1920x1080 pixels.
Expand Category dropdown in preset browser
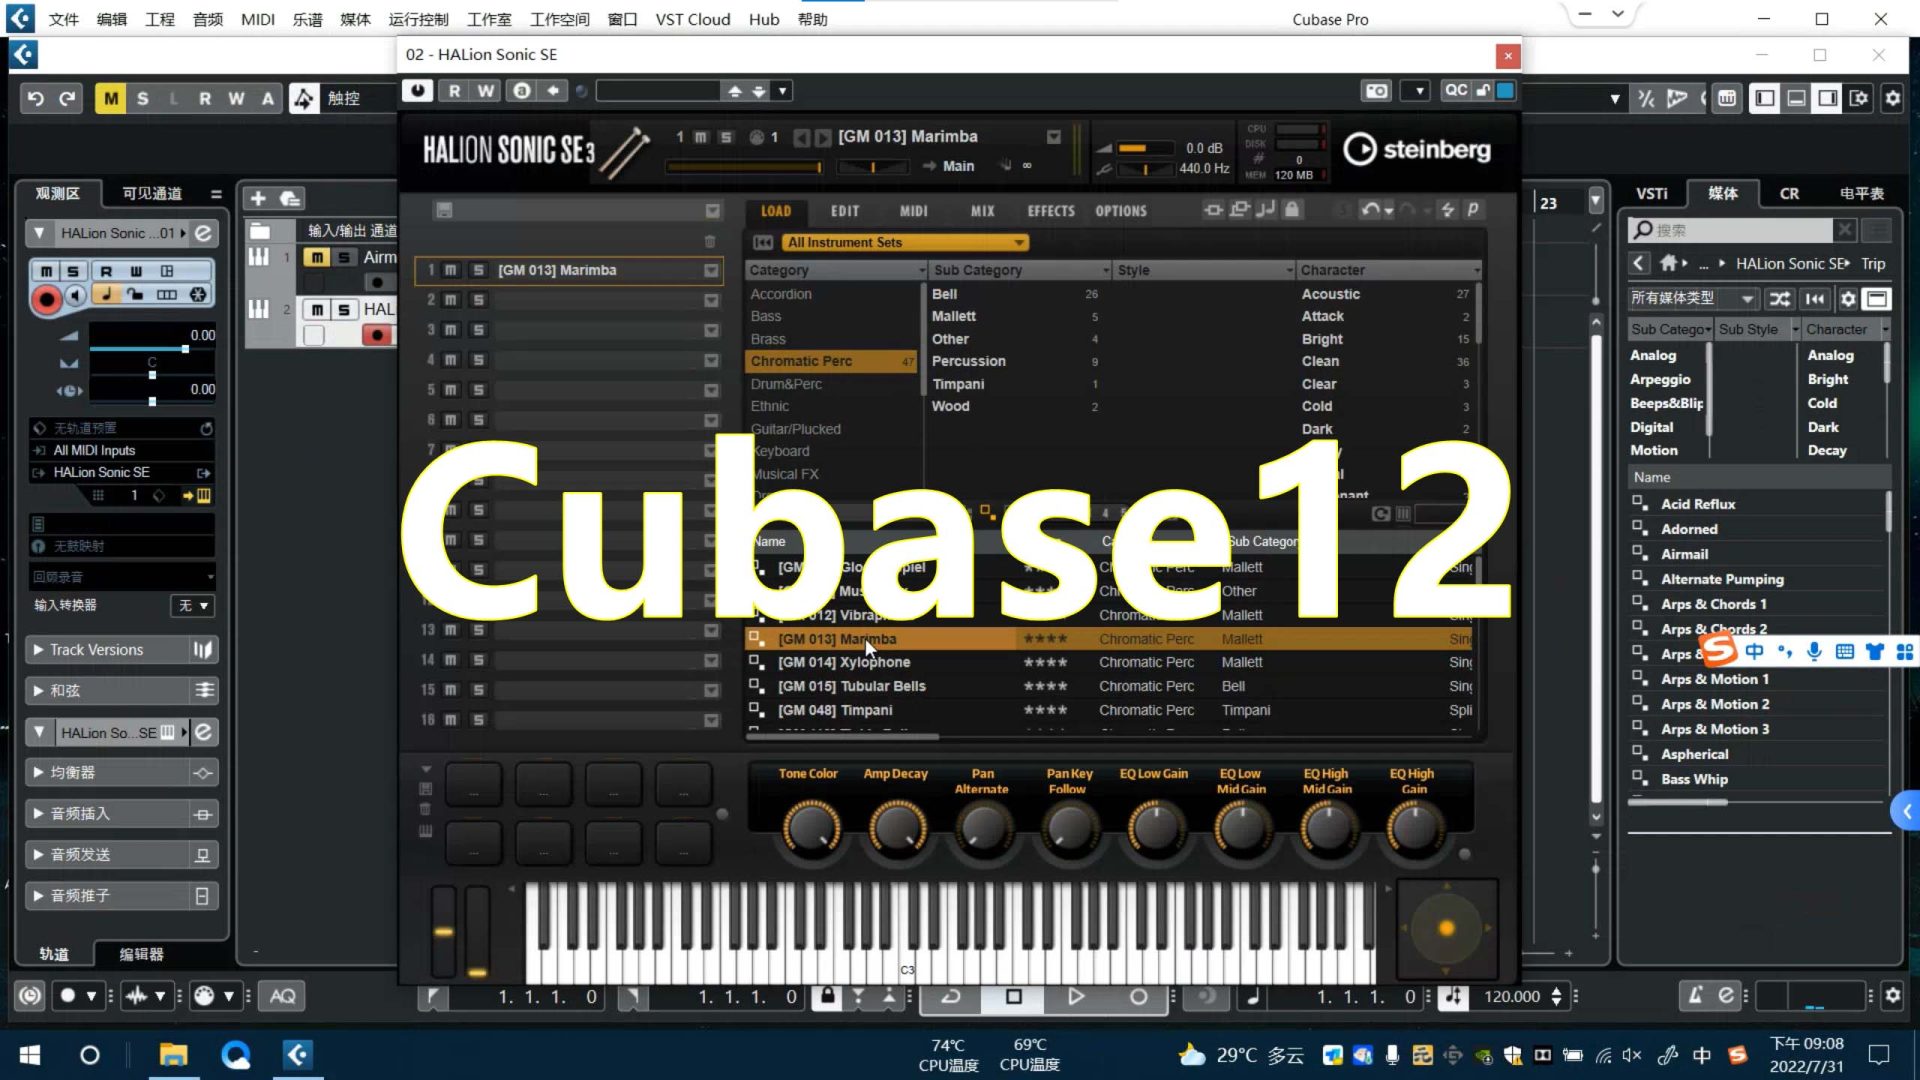(x=919, y=269)
